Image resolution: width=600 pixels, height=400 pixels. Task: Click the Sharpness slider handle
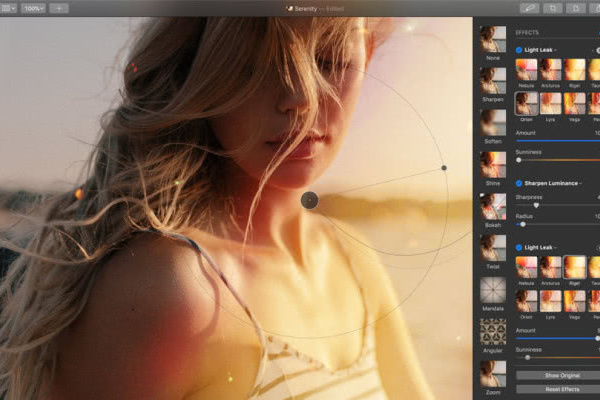pyautogui.click(x=536, y=206)
